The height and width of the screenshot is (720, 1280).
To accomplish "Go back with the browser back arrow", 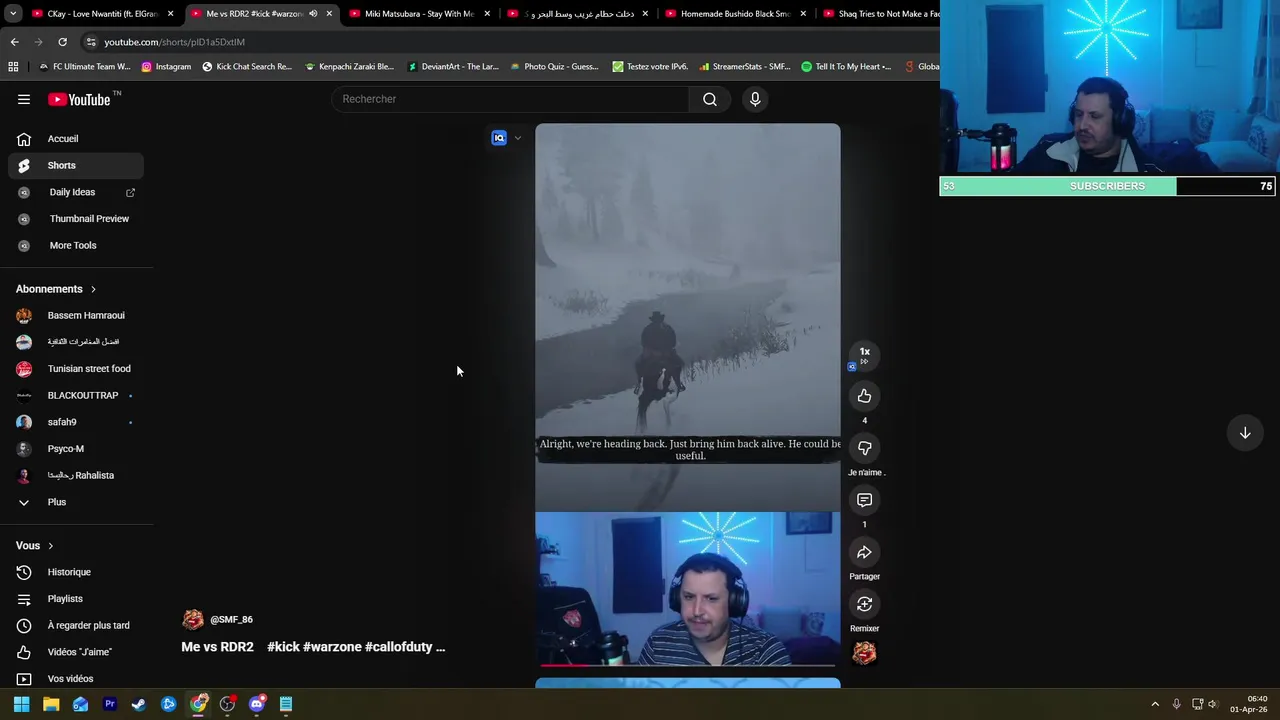I will [14, 42].
